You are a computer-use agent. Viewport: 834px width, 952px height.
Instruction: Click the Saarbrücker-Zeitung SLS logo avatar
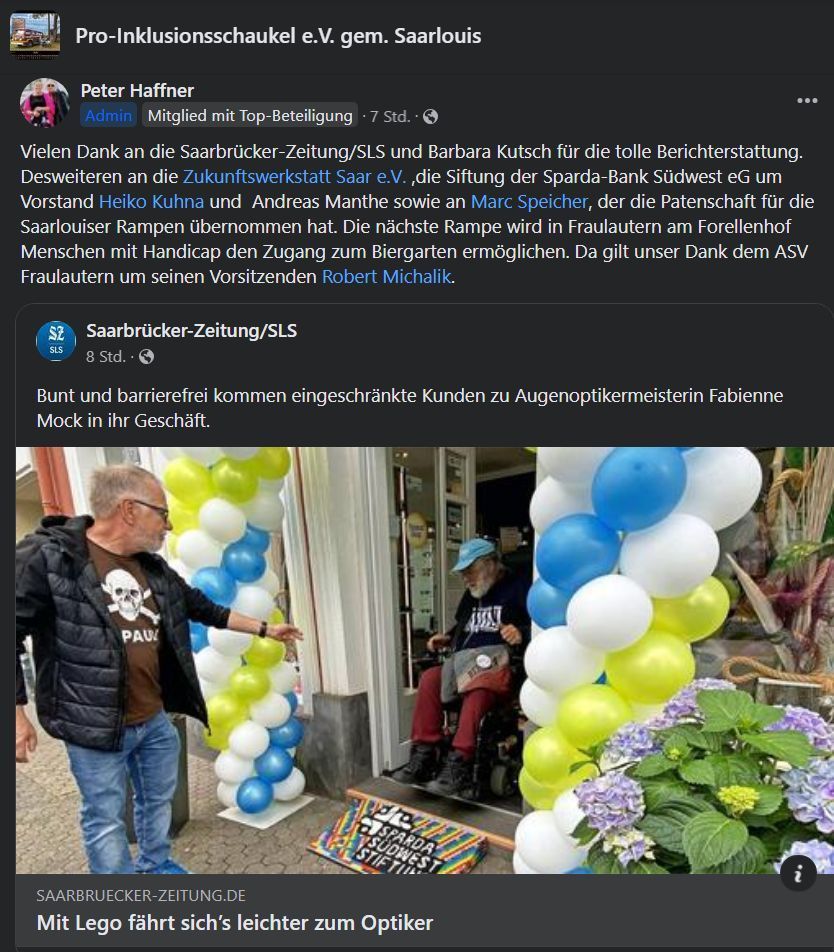[x=56, y=341]
